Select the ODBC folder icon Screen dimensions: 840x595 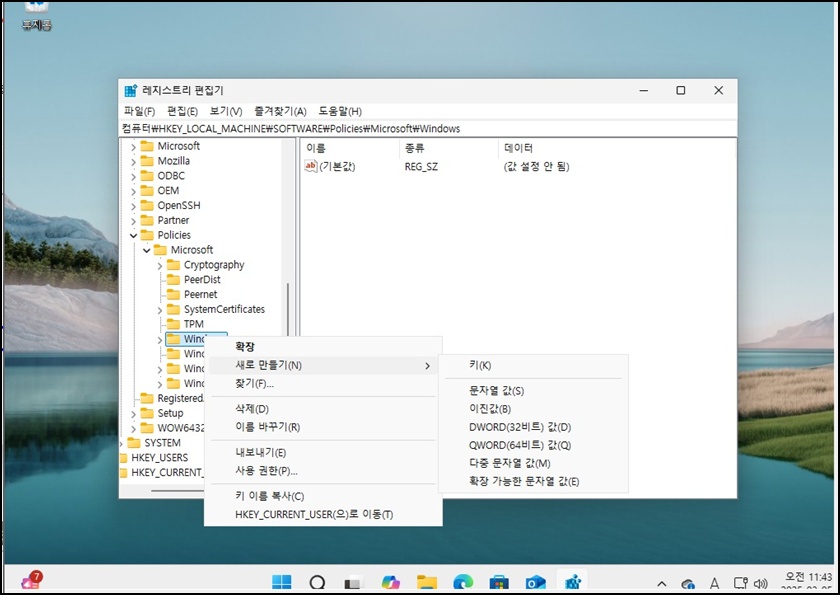(x=147, y=176)
